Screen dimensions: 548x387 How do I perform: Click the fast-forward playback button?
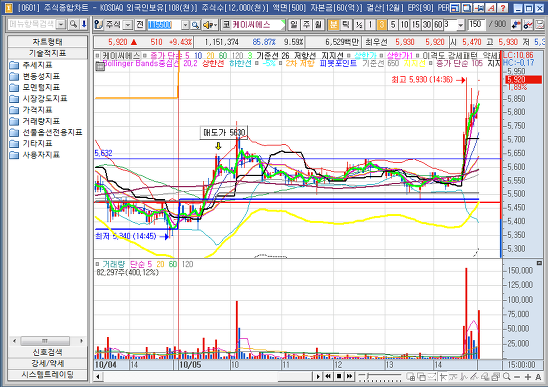click(349, 377)
